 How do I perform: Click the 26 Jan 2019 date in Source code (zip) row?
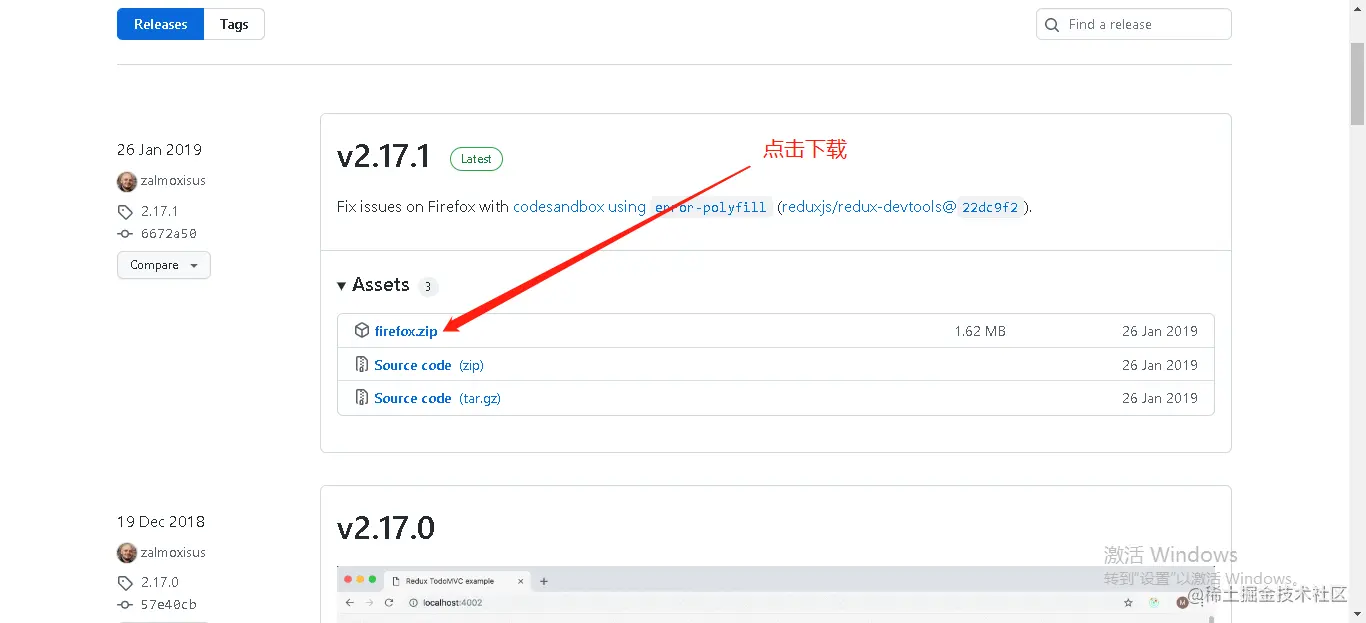tap(1160, 365)
